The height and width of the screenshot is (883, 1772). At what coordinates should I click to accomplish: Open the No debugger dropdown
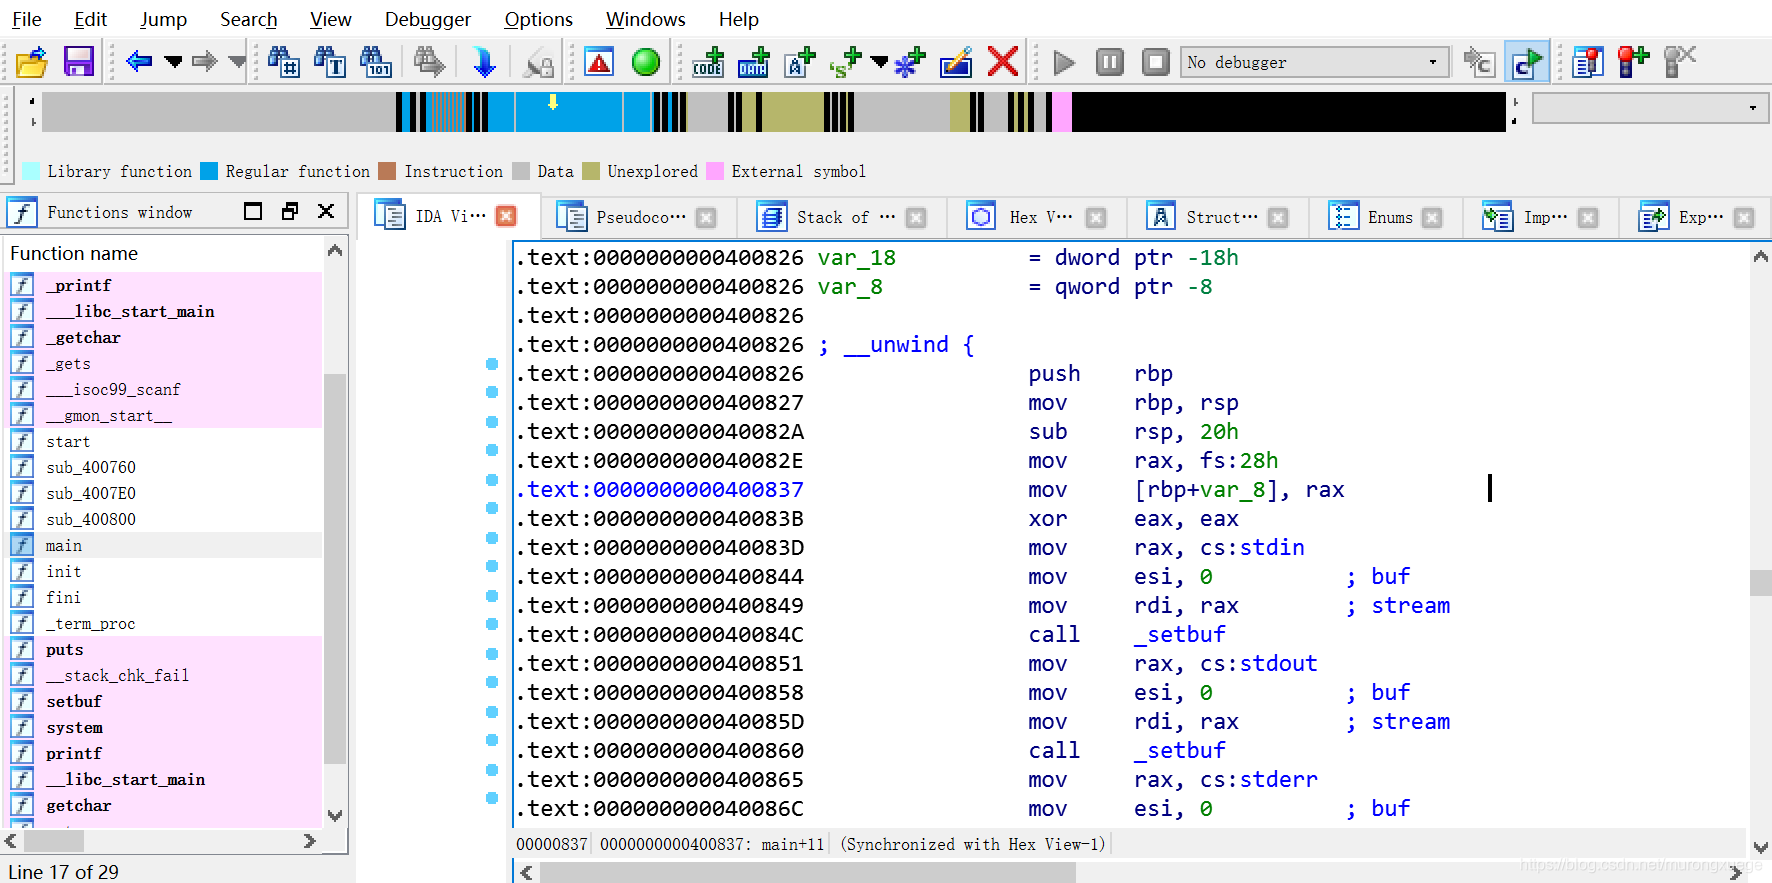(1315, 62)
